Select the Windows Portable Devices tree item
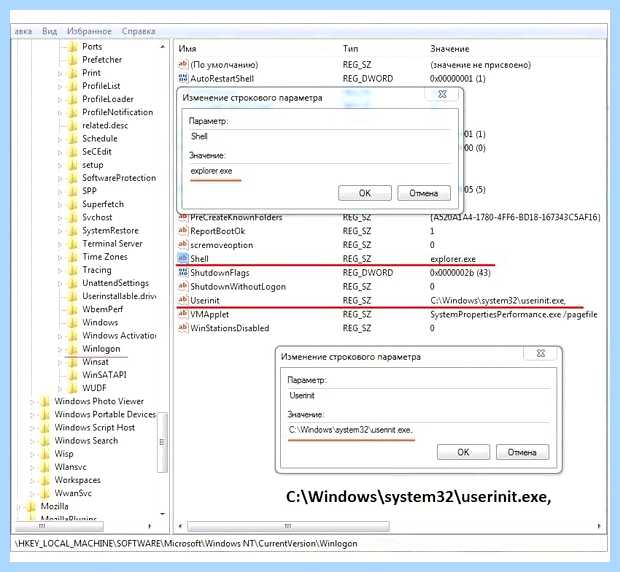 click(x=105, y=414)
